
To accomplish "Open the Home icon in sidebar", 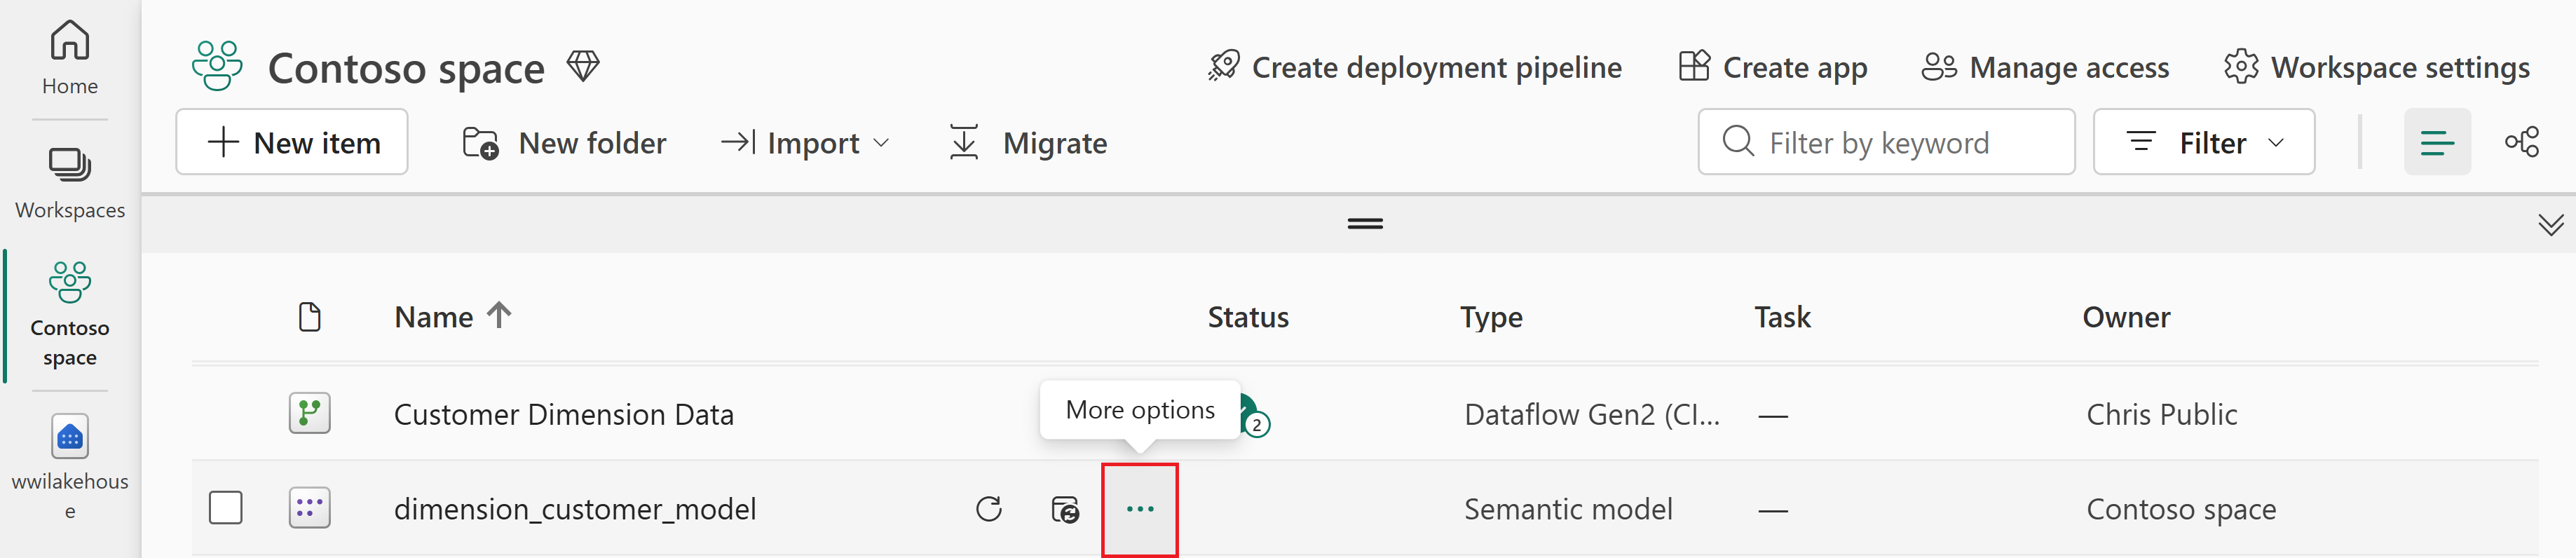I will (69, 57).
